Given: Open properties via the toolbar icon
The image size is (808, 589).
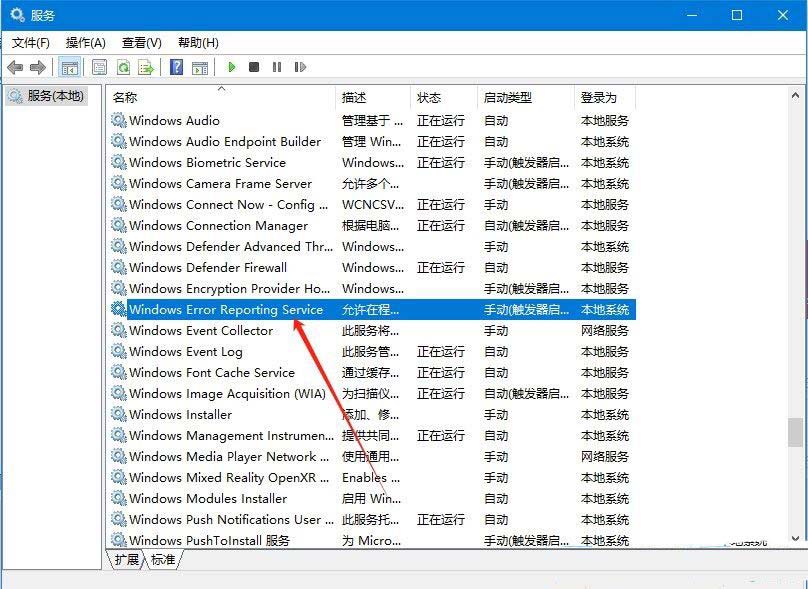Looking at the screenshot, I should coord(97,67).
